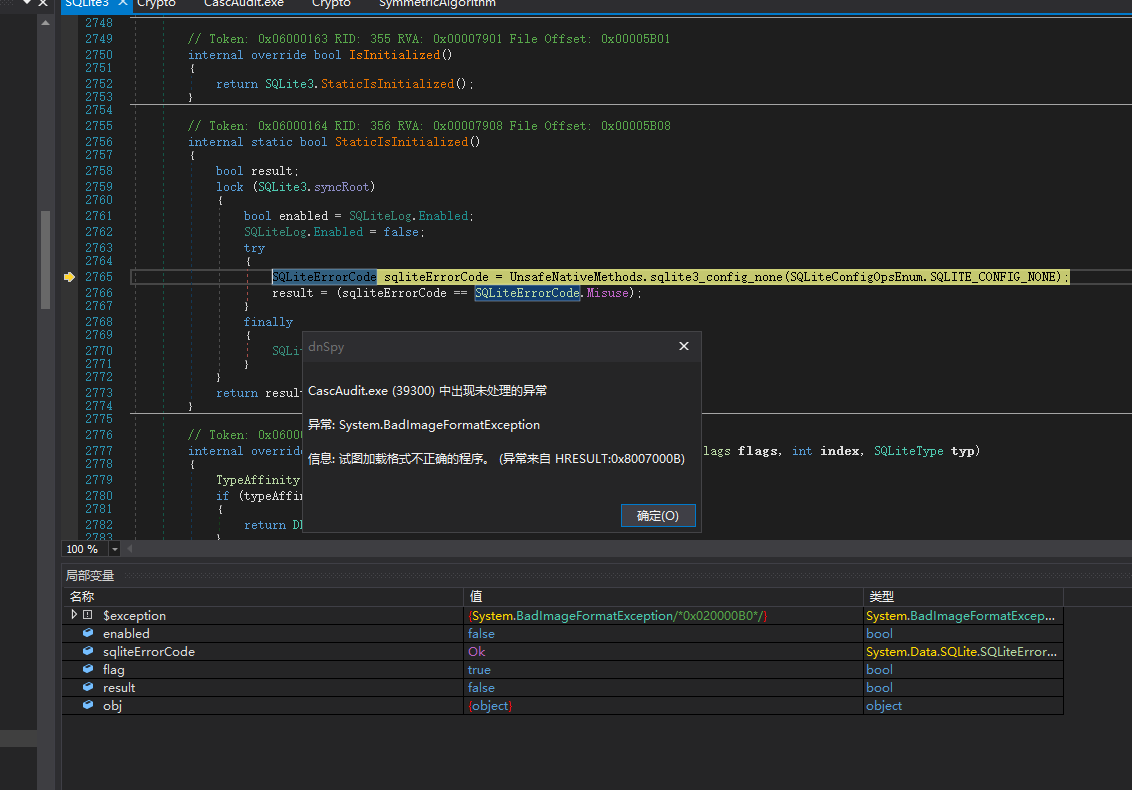Expand the $exception tree node
This screenshot has height=790, width=1132.
[x=74, y=616]
